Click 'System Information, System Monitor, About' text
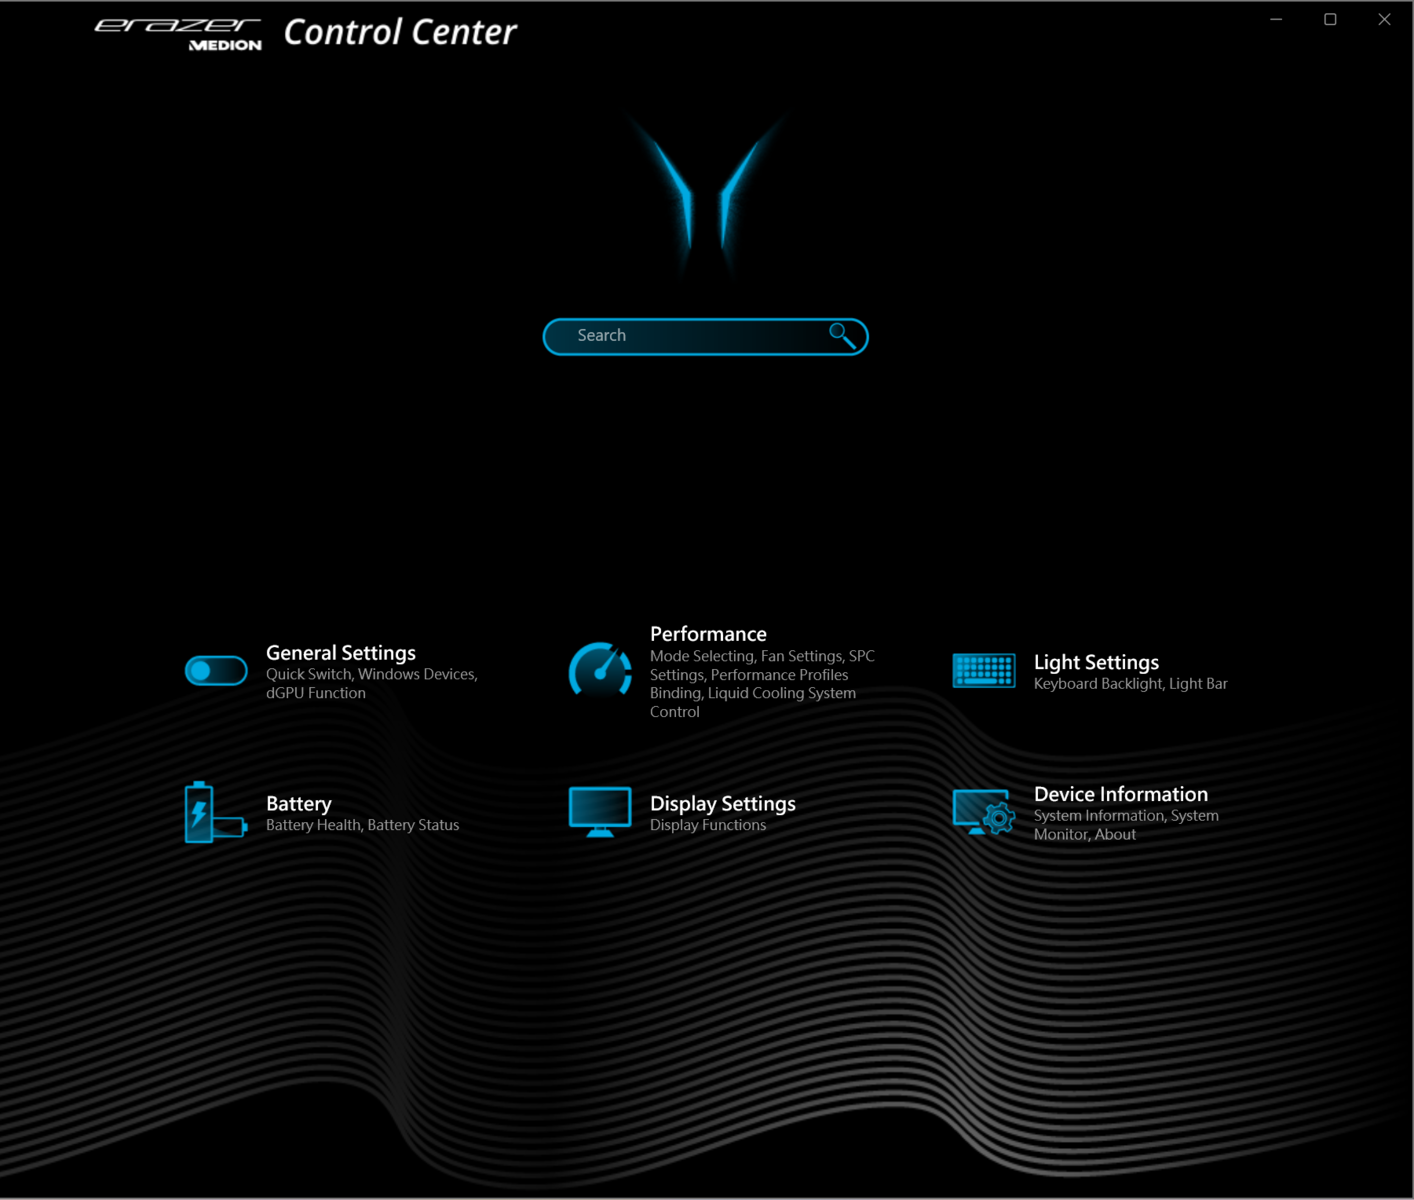 coord(1126,825)
